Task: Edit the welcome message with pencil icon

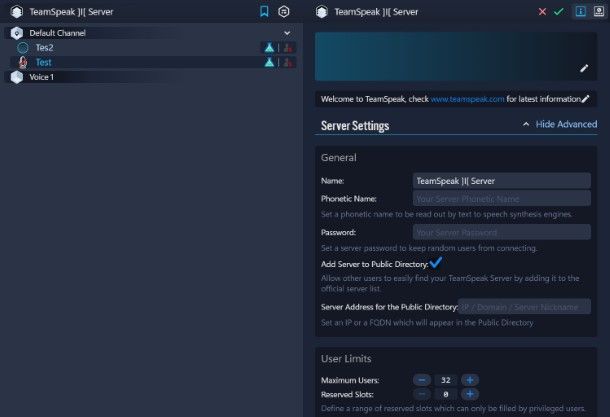Action: click(585, 99)
